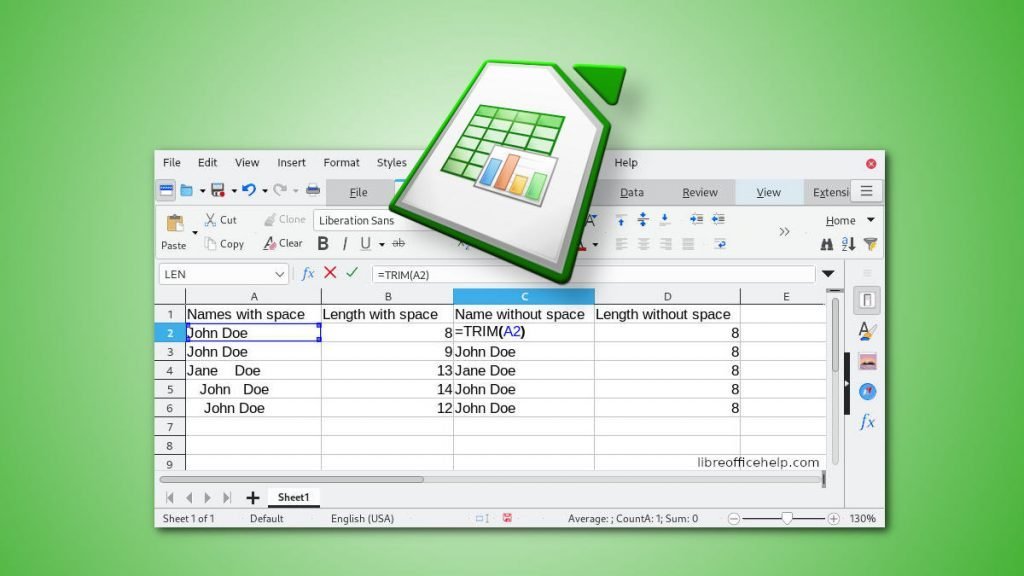Go to the first sheet
This screenshot has height=576, width=1024.
(x=170, y=498)
